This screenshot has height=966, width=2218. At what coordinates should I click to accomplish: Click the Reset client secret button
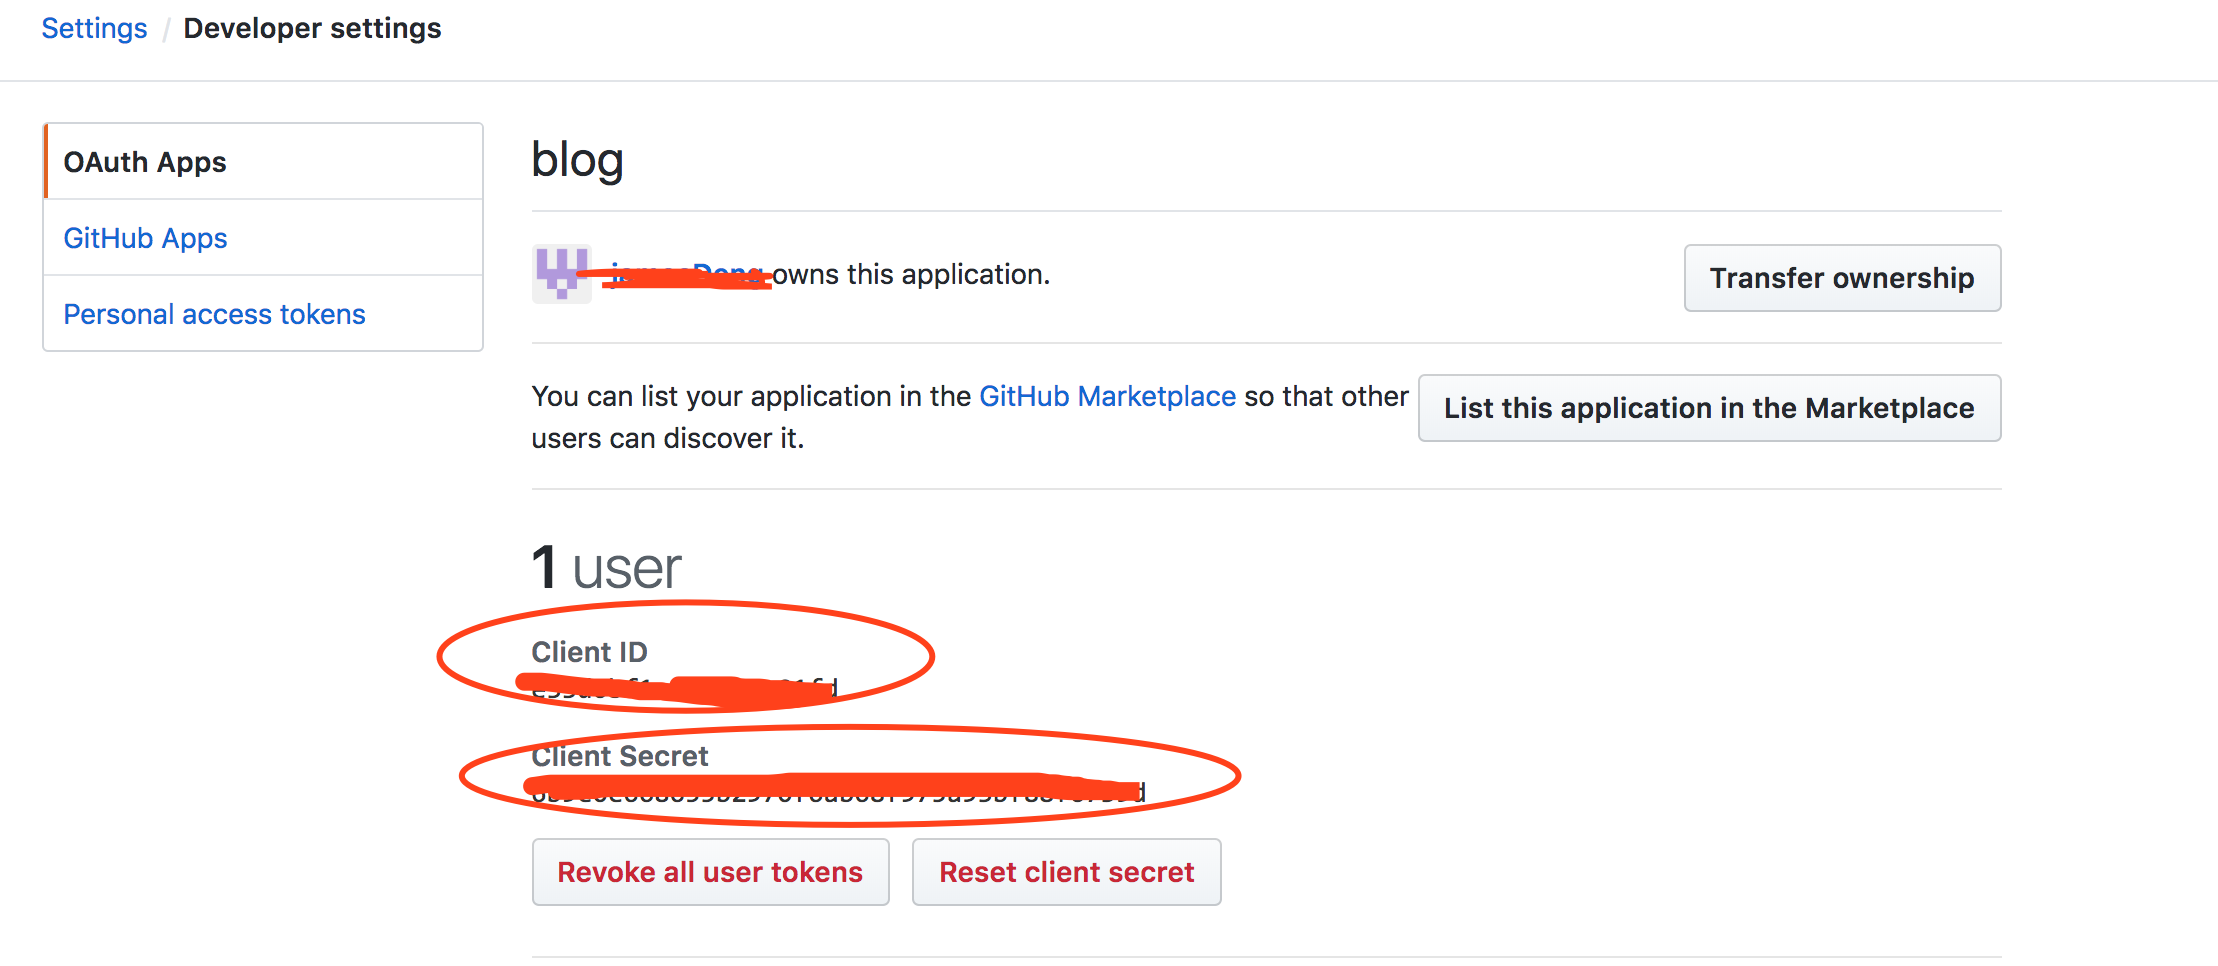[1066, 872]
